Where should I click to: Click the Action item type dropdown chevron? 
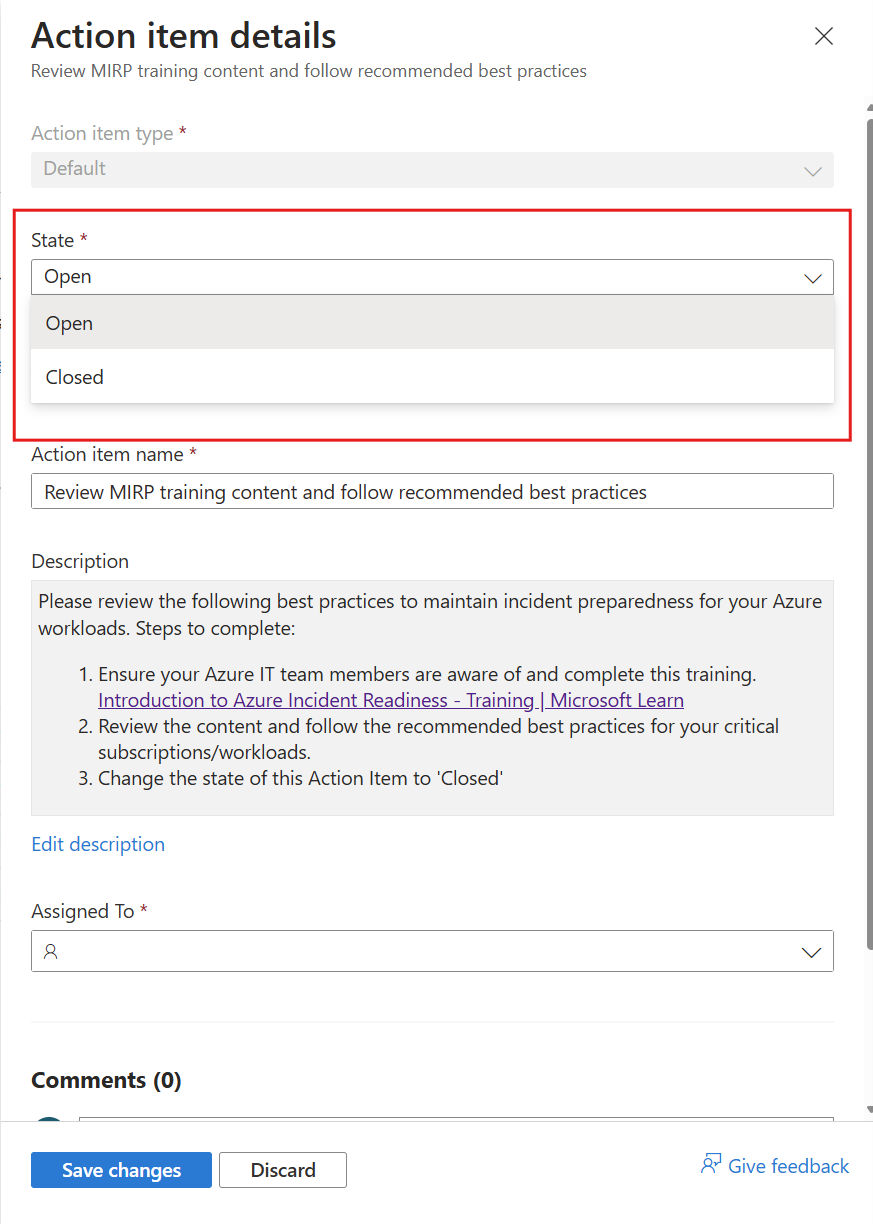812,171
